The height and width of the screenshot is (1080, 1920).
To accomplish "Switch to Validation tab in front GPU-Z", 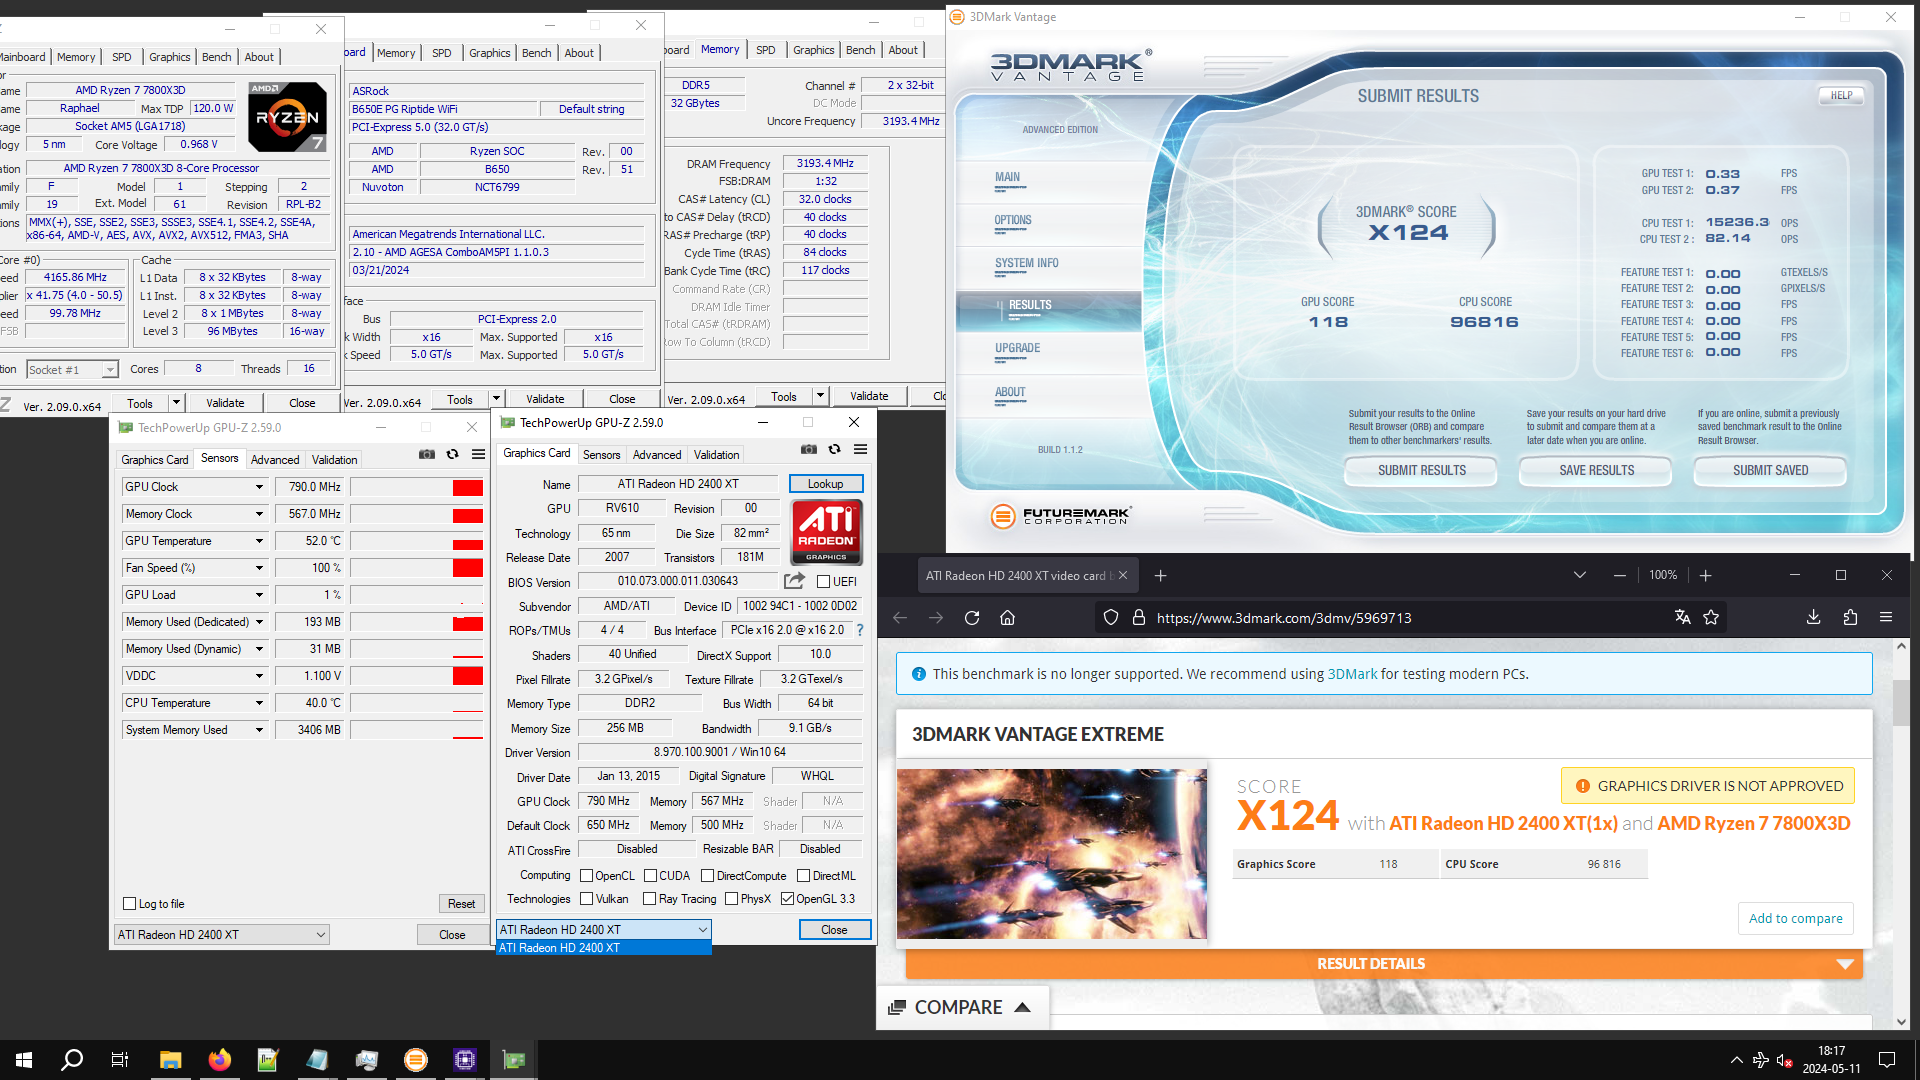I will pyautogui.click(x=716, y=455).
